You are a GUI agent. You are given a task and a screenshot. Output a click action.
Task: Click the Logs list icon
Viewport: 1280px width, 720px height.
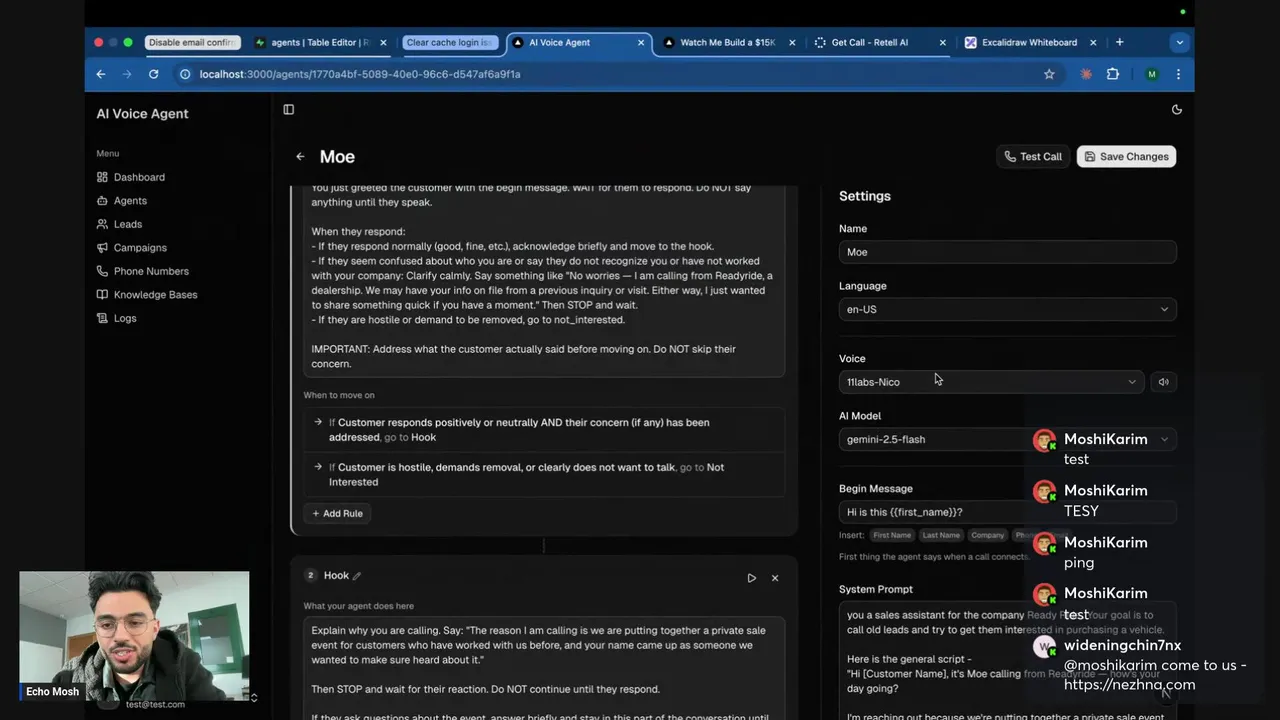pyautogui.click(x=102, y=318)
